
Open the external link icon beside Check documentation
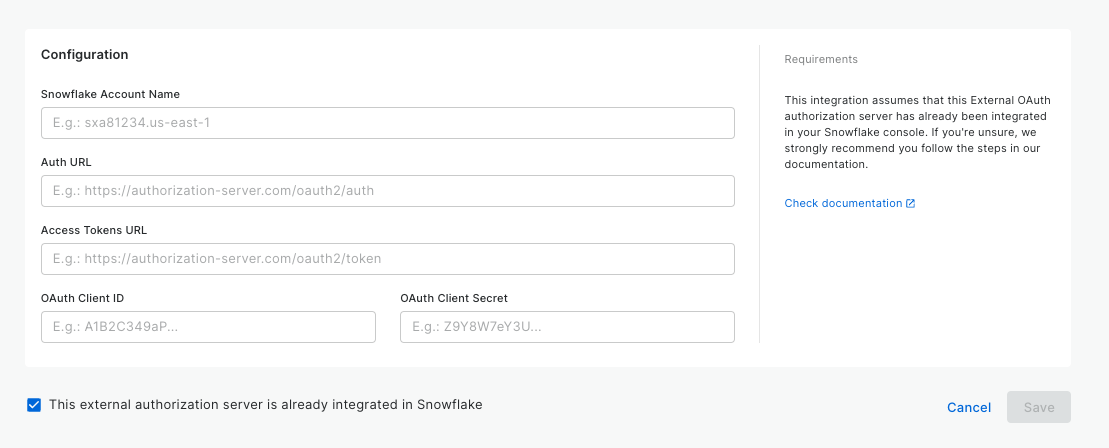click(910, 204)
